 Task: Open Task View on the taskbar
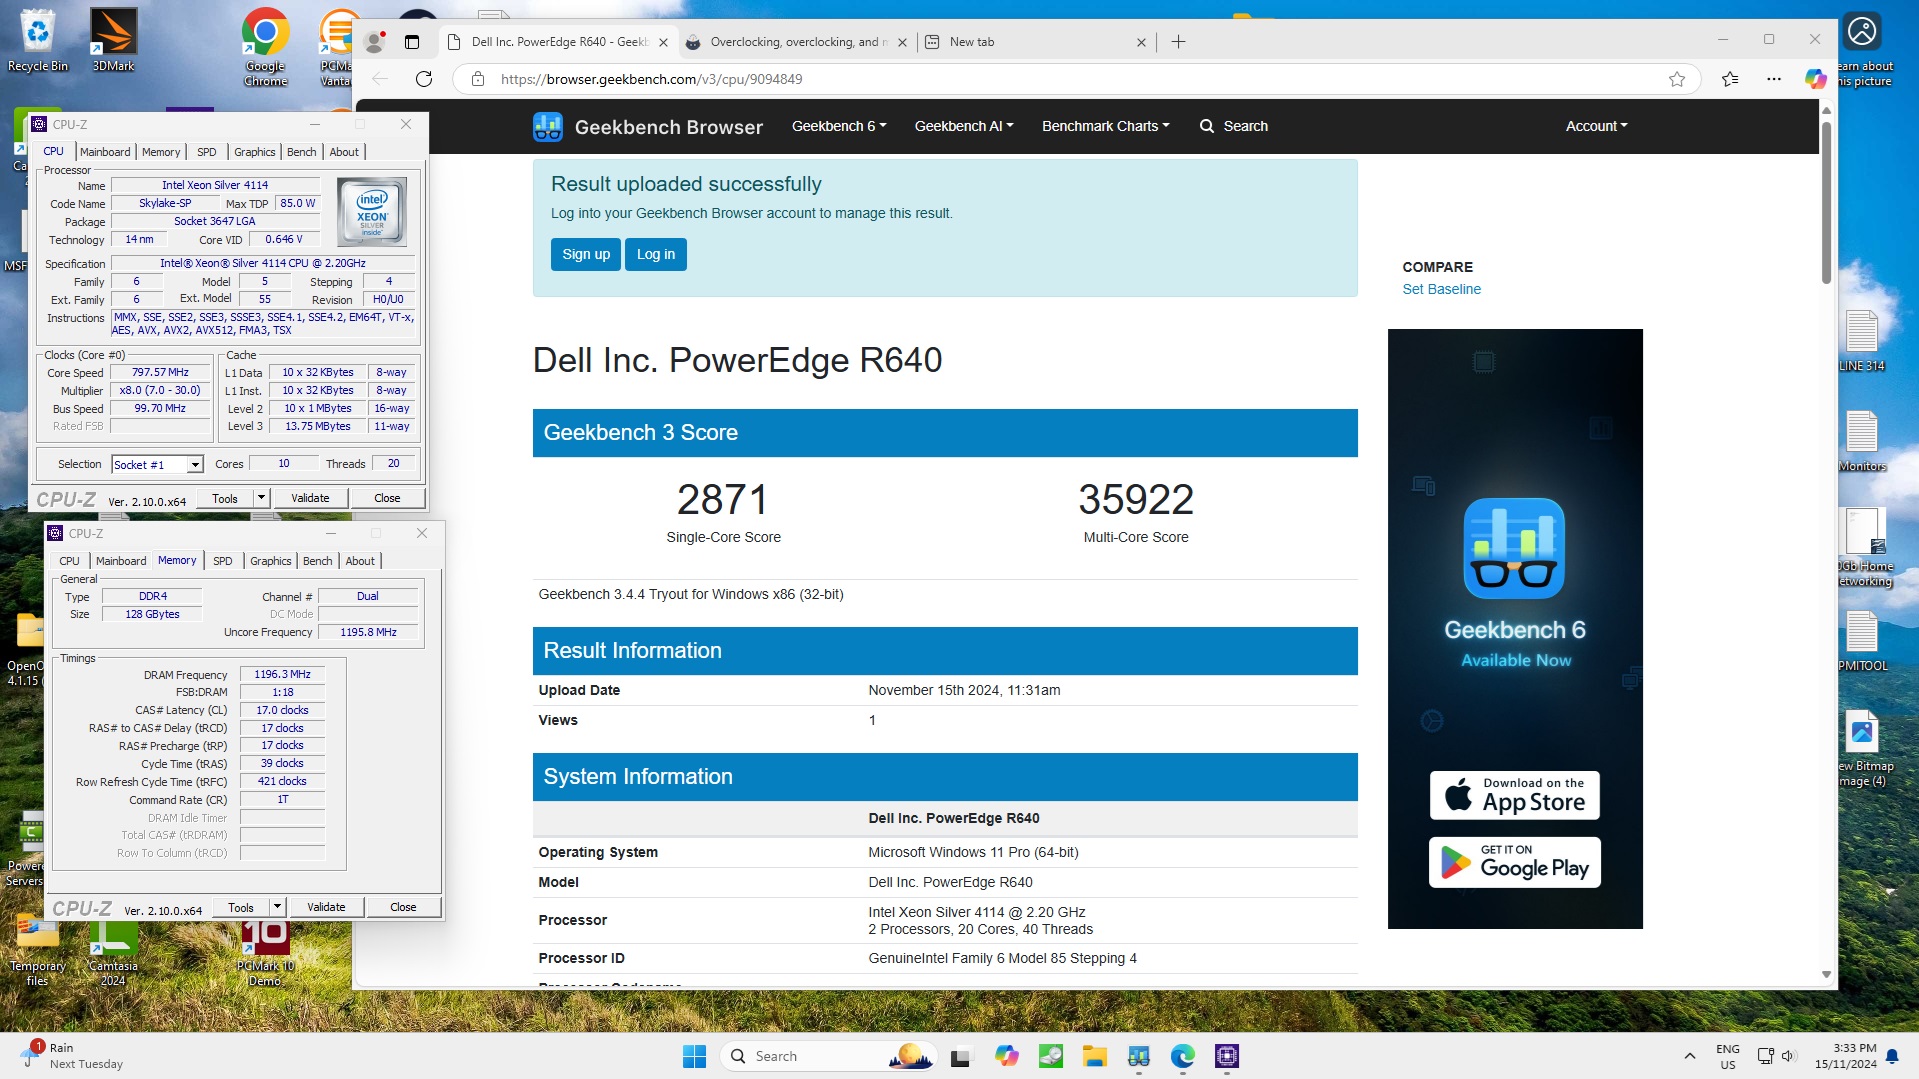pos(961,1056)
